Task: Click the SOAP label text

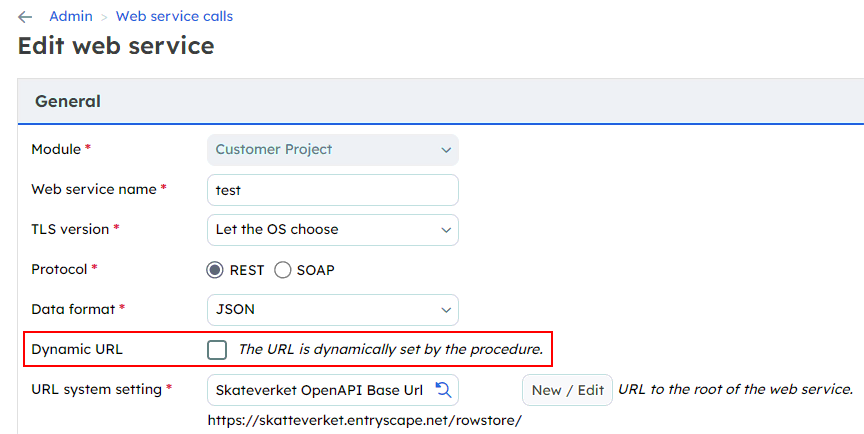Action: tap(315, 270)
